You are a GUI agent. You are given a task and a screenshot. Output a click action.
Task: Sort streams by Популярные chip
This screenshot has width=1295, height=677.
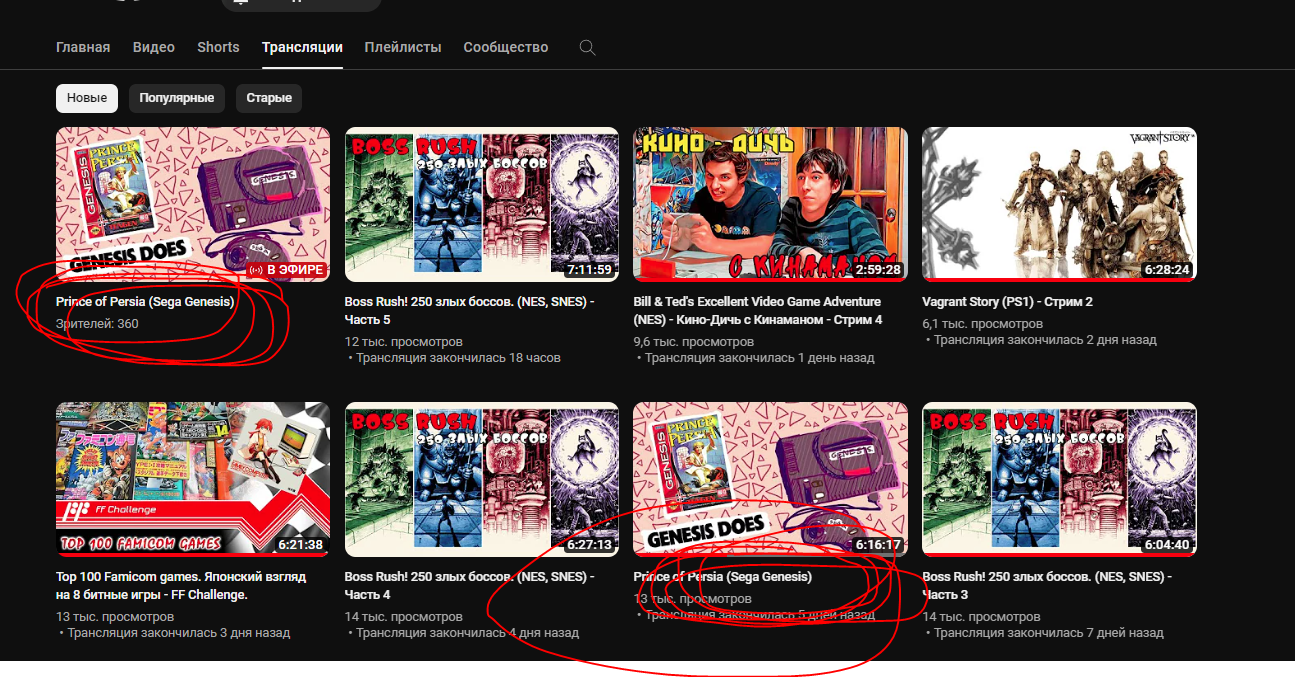pos(177,98)
